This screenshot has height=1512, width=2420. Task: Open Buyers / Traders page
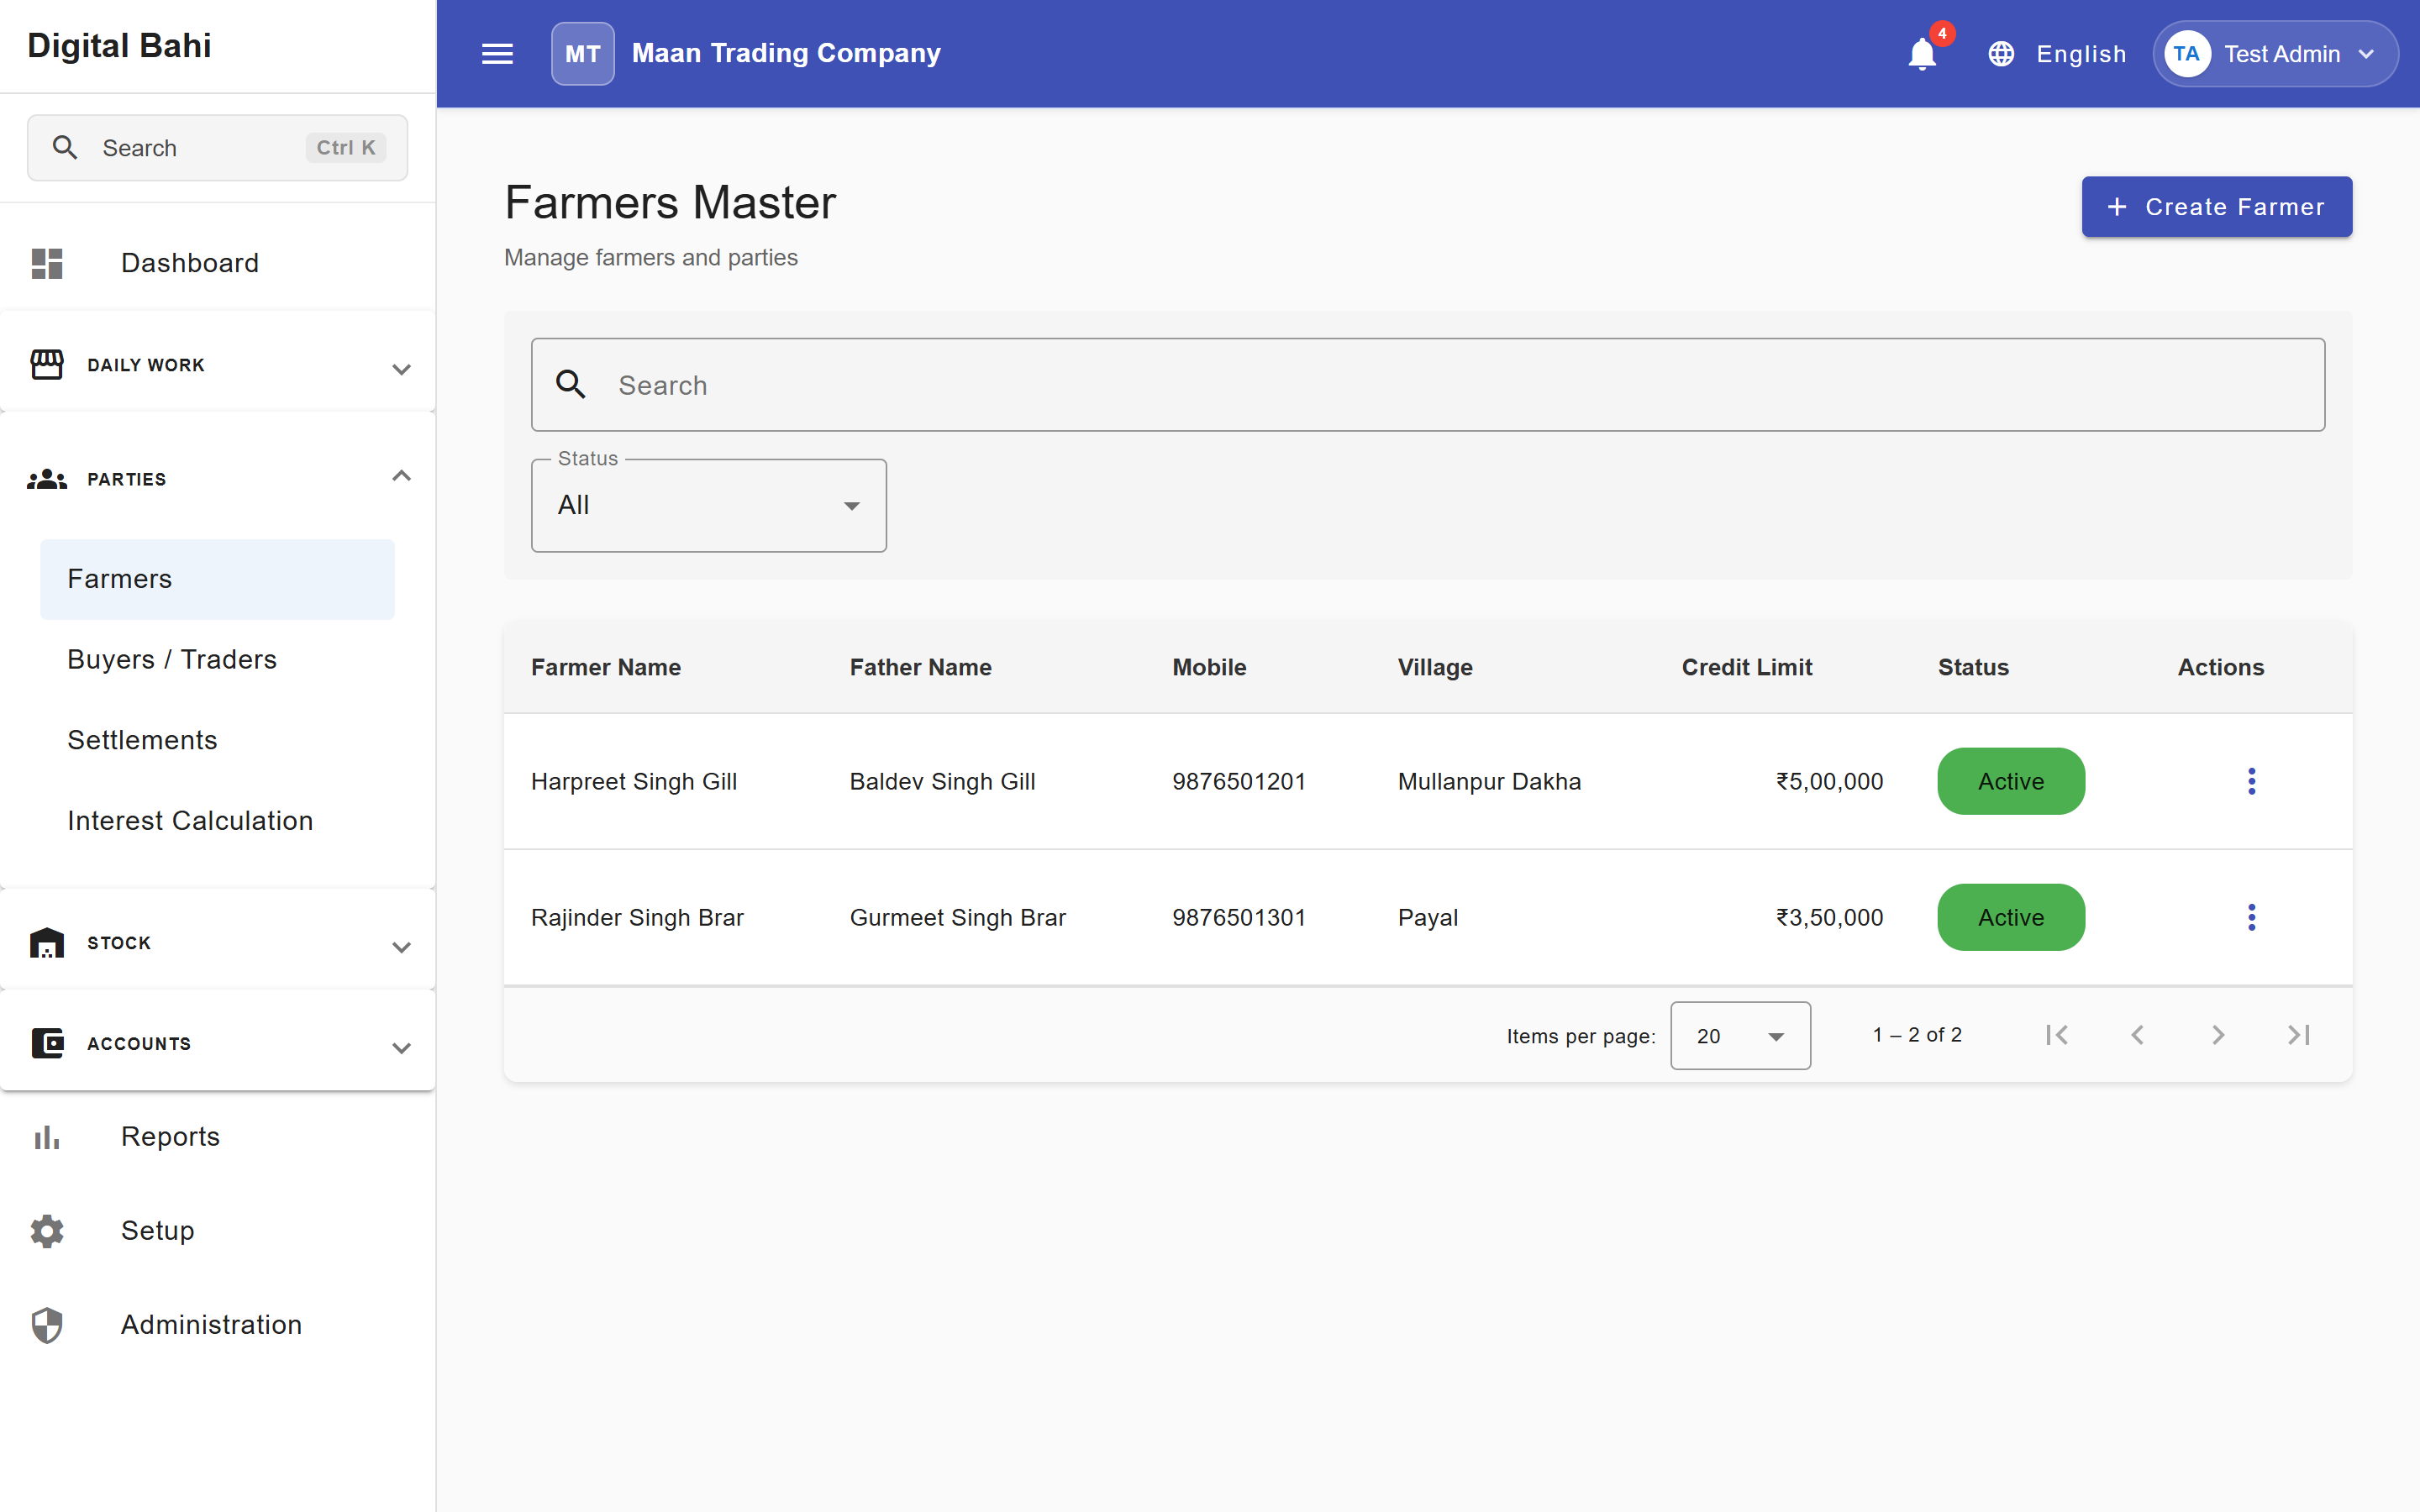click(x=172, y=660)
